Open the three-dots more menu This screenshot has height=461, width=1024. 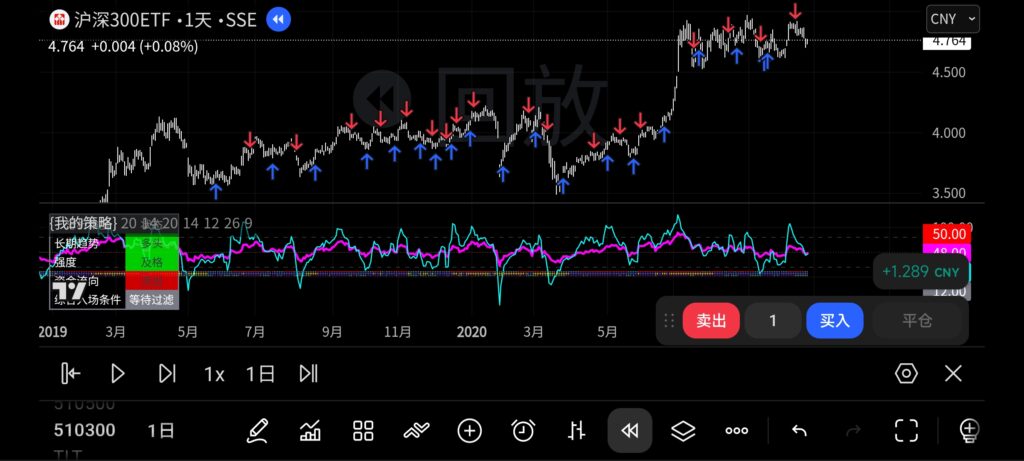[736, 431]
